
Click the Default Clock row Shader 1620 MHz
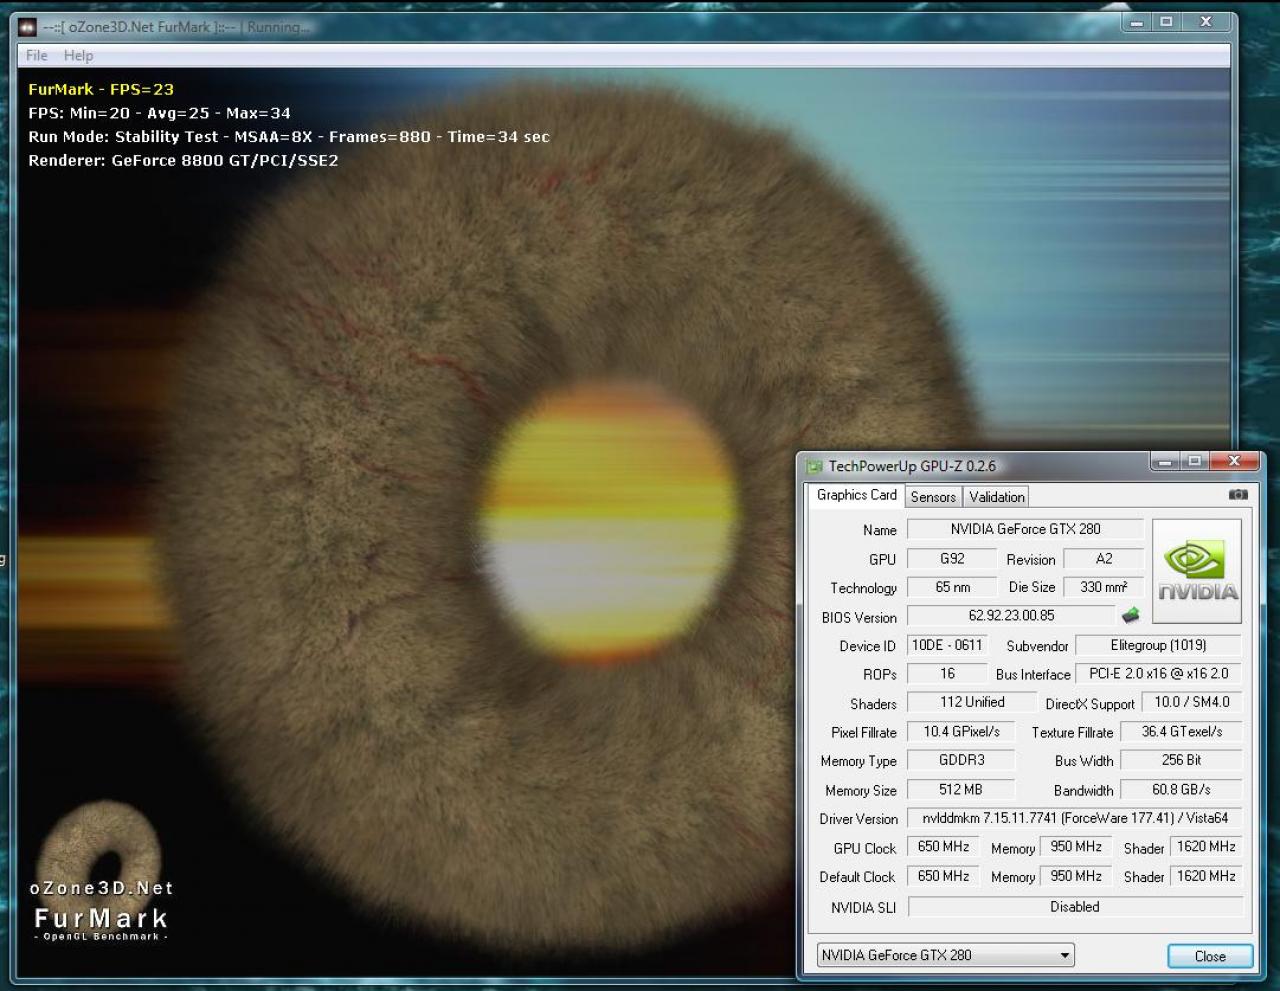(1206, 876)
